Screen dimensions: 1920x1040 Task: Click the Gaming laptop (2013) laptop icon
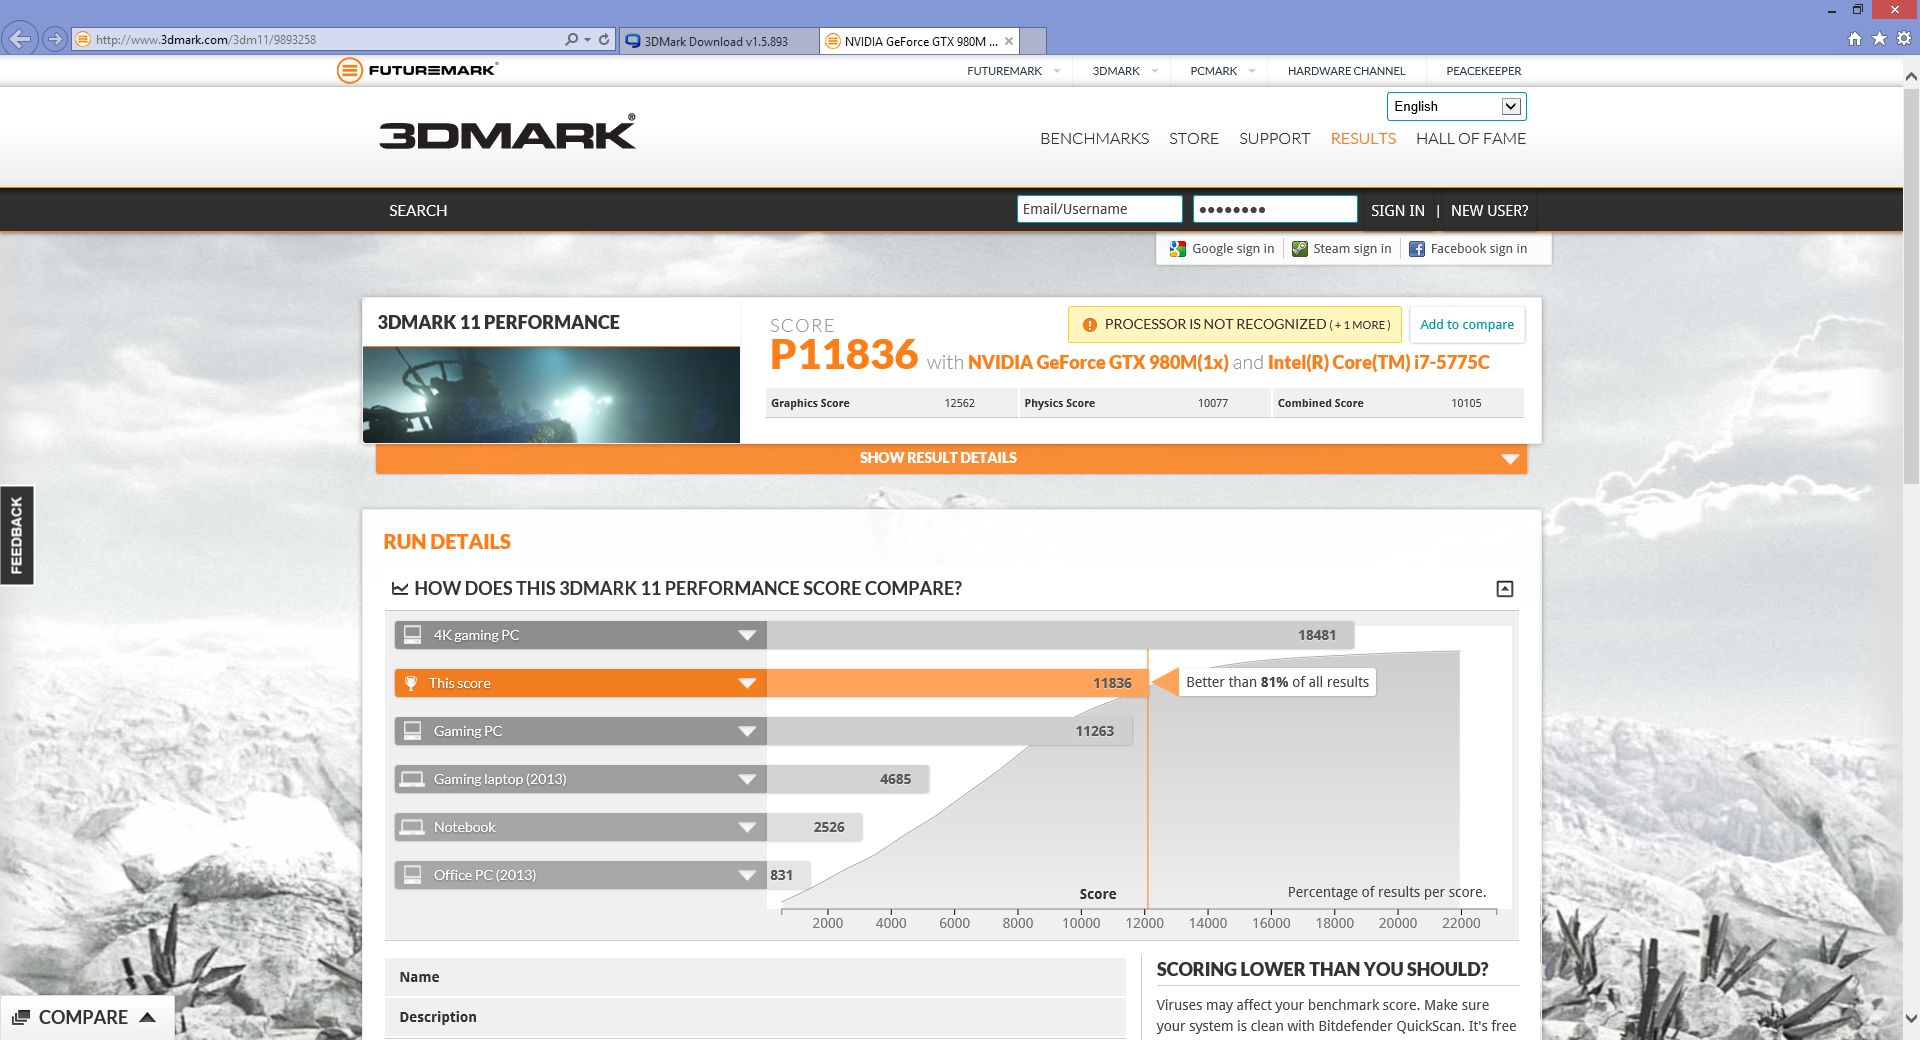[412, 779]
